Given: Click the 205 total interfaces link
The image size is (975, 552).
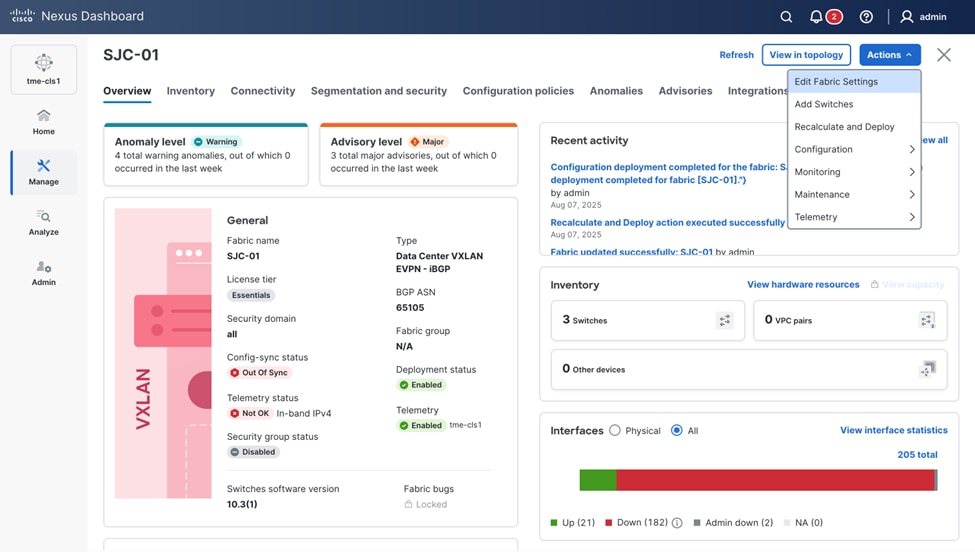Looking at the screenshot, I should pyautogui.click(x=917, y=454).
